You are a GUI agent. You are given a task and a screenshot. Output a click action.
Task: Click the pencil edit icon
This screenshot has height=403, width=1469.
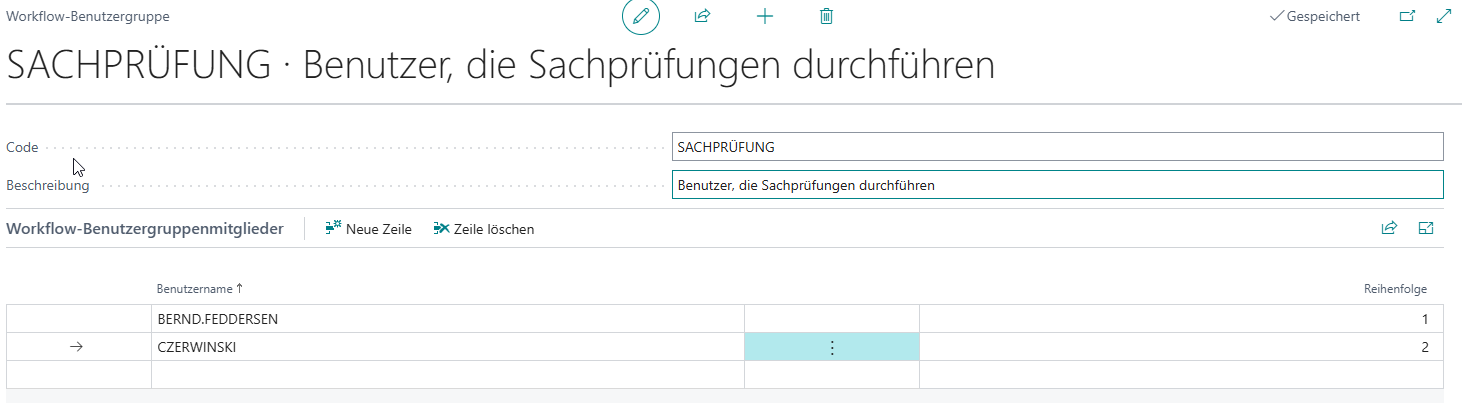coord(641,16)
